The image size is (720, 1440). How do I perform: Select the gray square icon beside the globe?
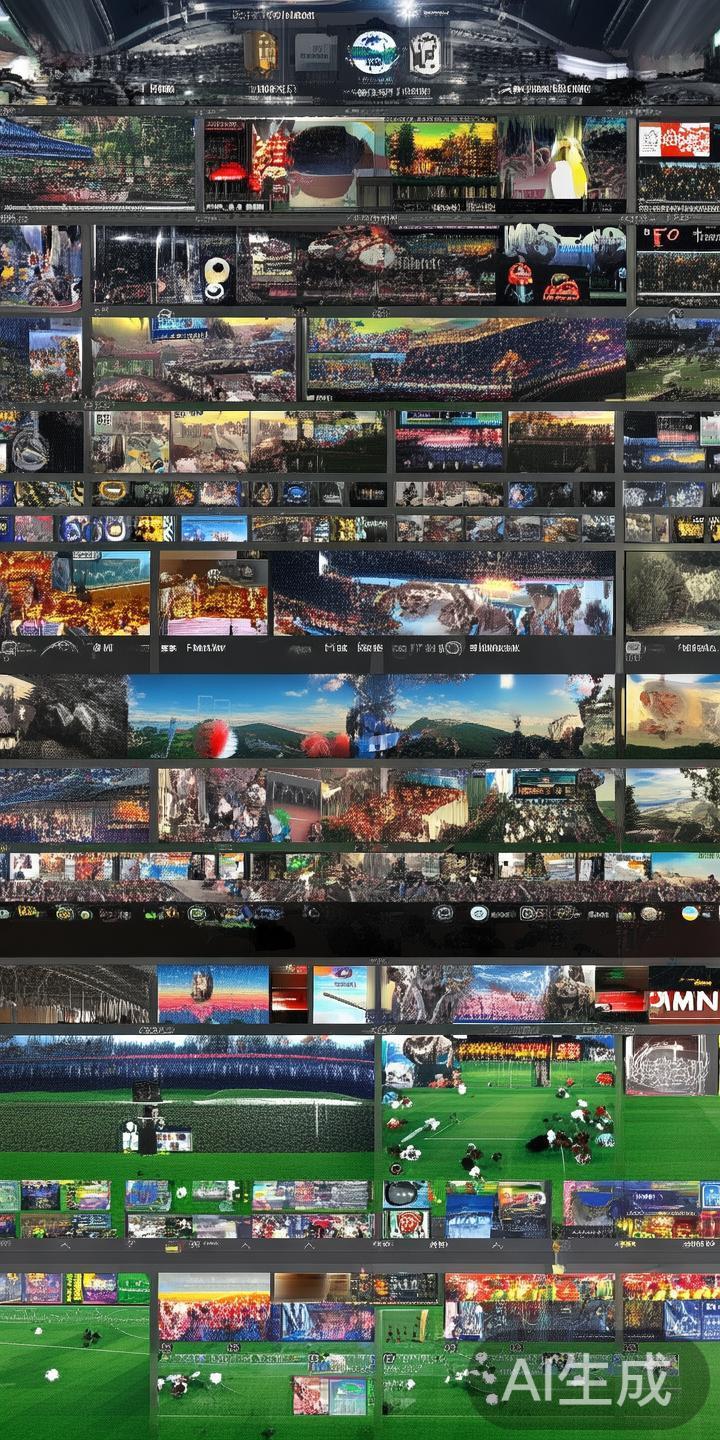pyautogui.click(x=314, y=52)
